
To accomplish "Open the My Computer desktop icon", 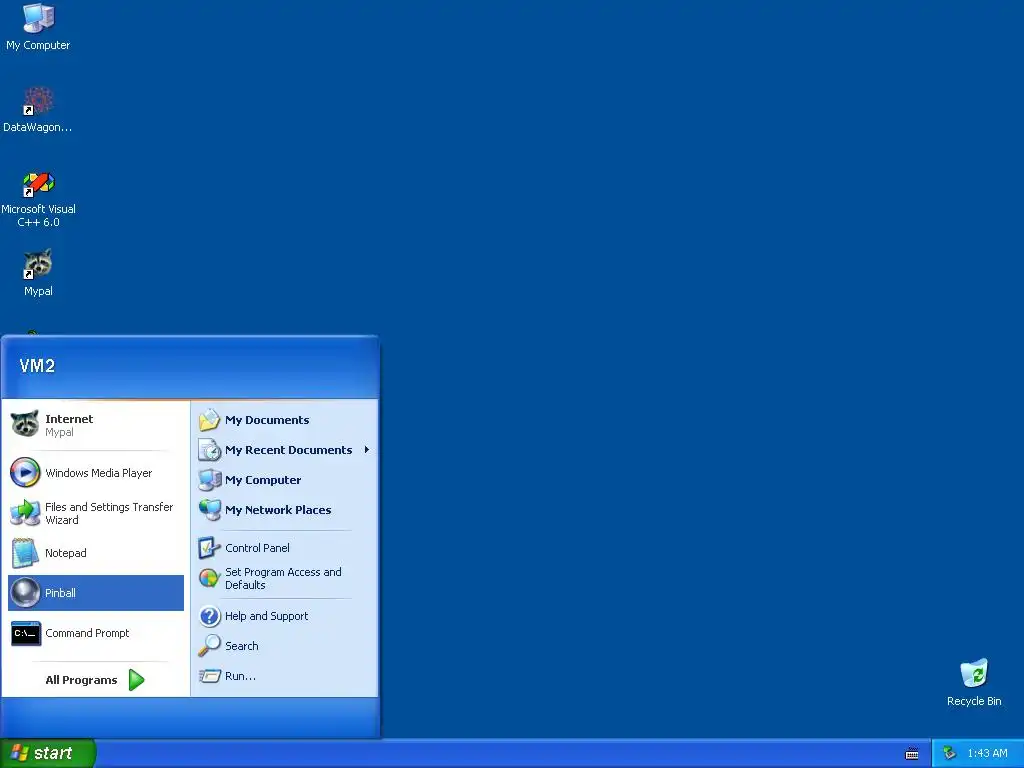I will pyautogui.click(x=38, y=27).
